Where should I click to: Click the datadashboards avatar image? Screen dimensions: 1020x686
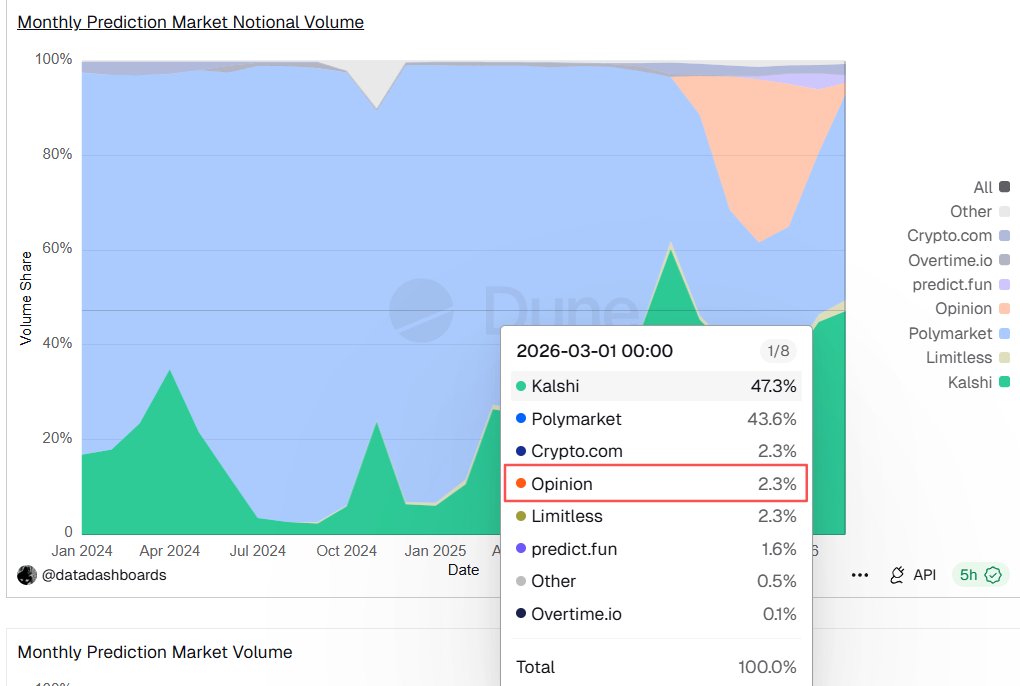[x=27, y=575]
